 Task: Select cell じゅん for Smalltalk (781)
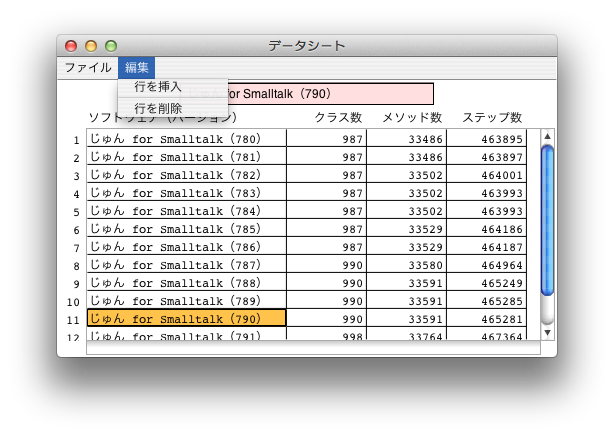pyautogui.click(x=187, y=157)
